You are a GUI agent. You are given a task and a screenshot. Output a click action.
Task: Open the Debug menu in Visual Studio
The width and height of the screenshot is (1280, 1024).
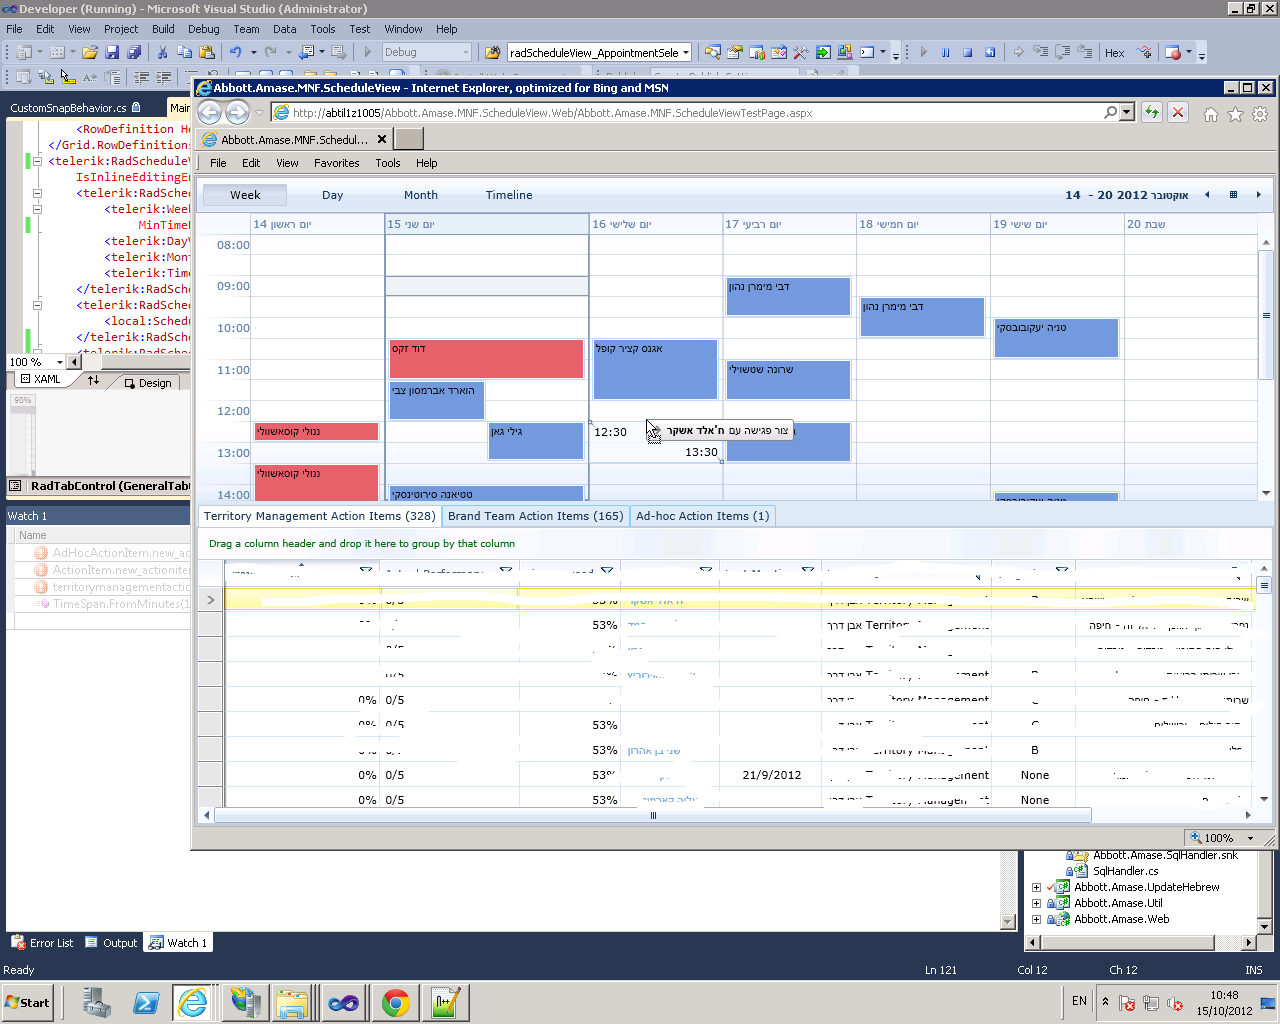(203, 29)
